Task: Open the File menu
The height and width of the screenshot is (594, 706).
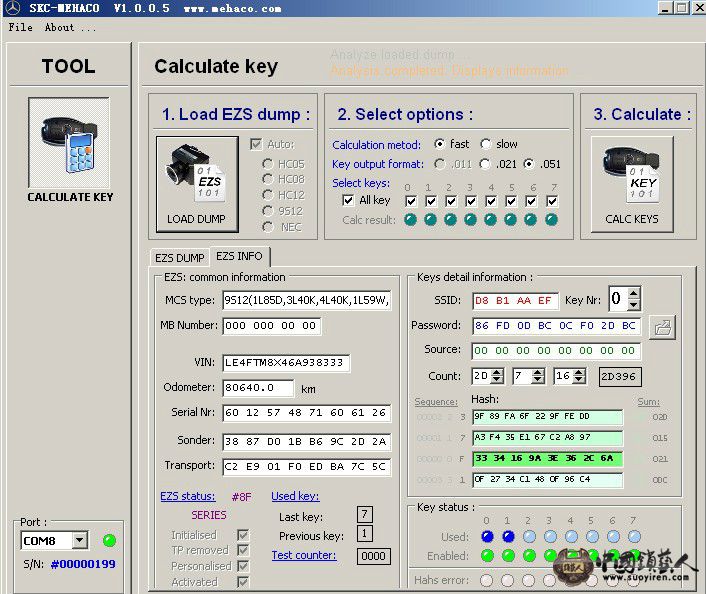Action: [x=20, y=27]
